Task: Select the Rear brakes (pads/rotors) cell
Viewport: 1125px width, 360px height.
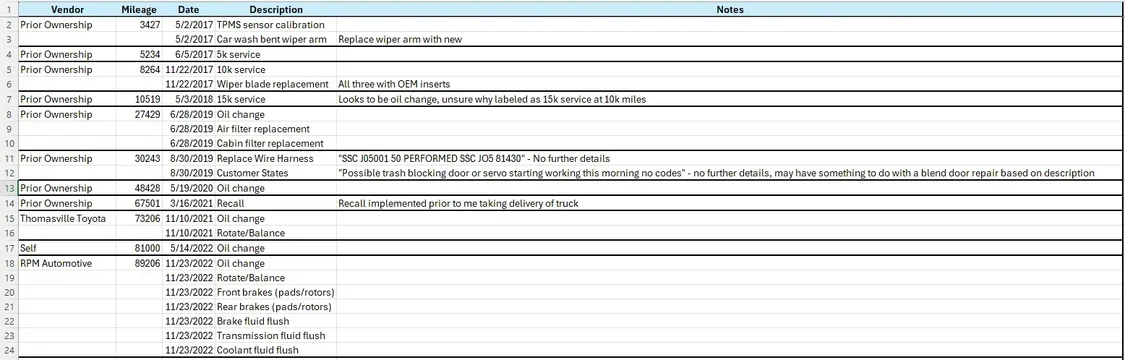Action: 276,306
